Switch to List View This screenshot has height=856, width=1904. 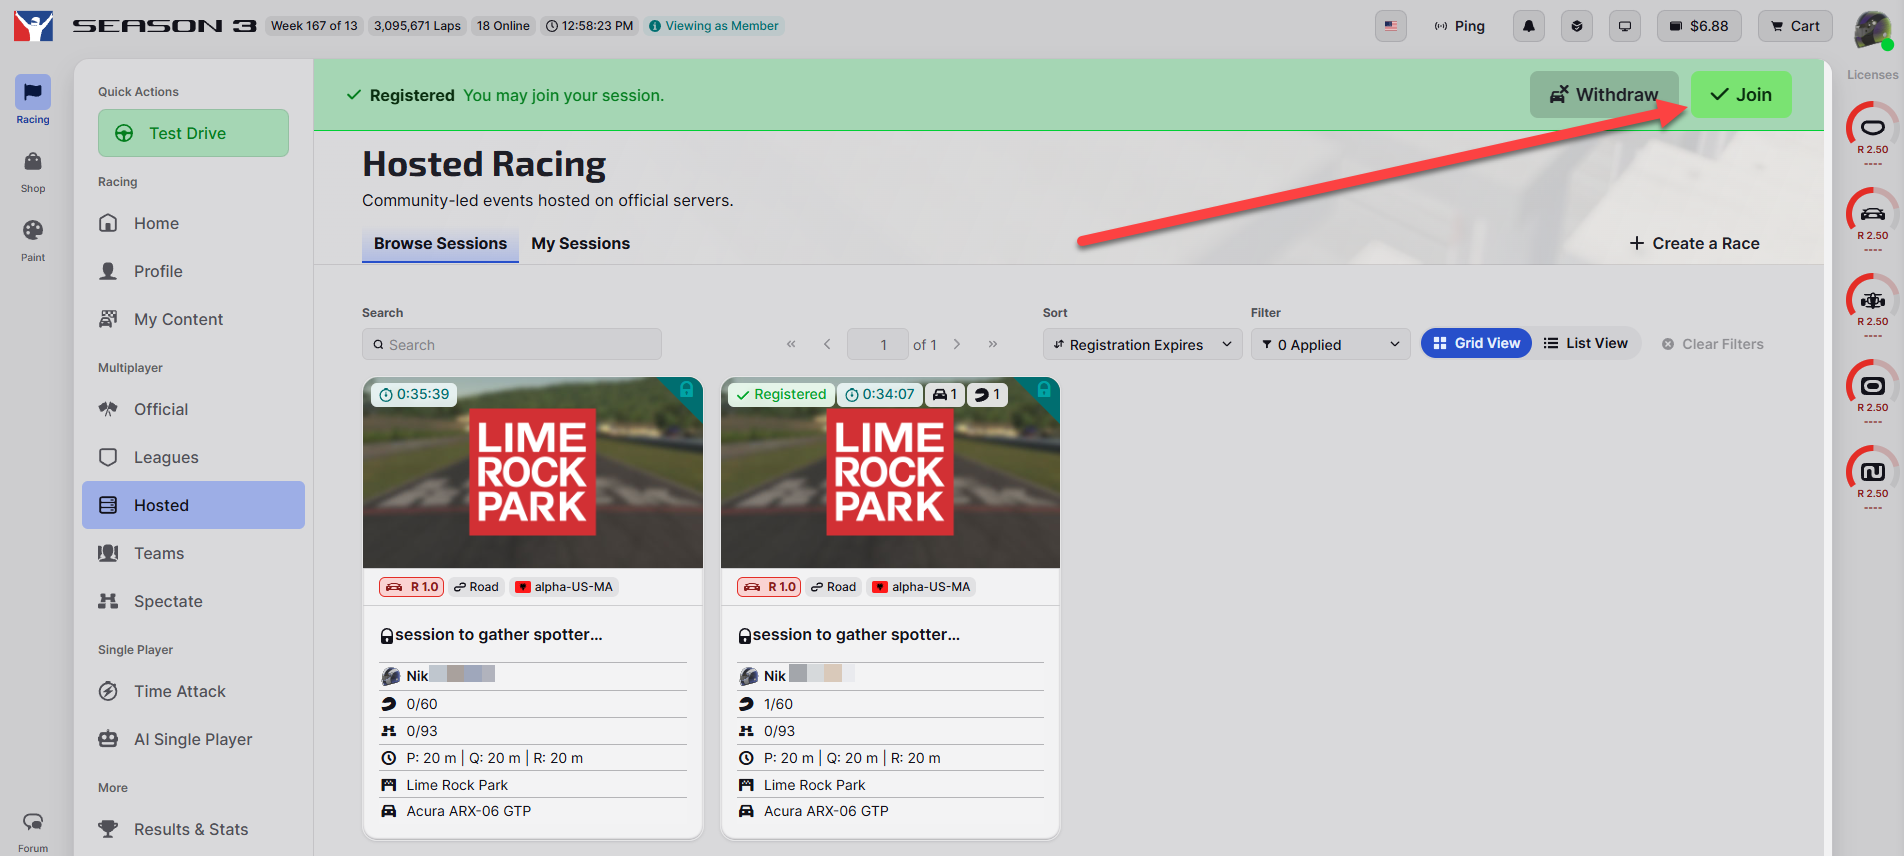pyautogui.click(x=1586, y=343)
